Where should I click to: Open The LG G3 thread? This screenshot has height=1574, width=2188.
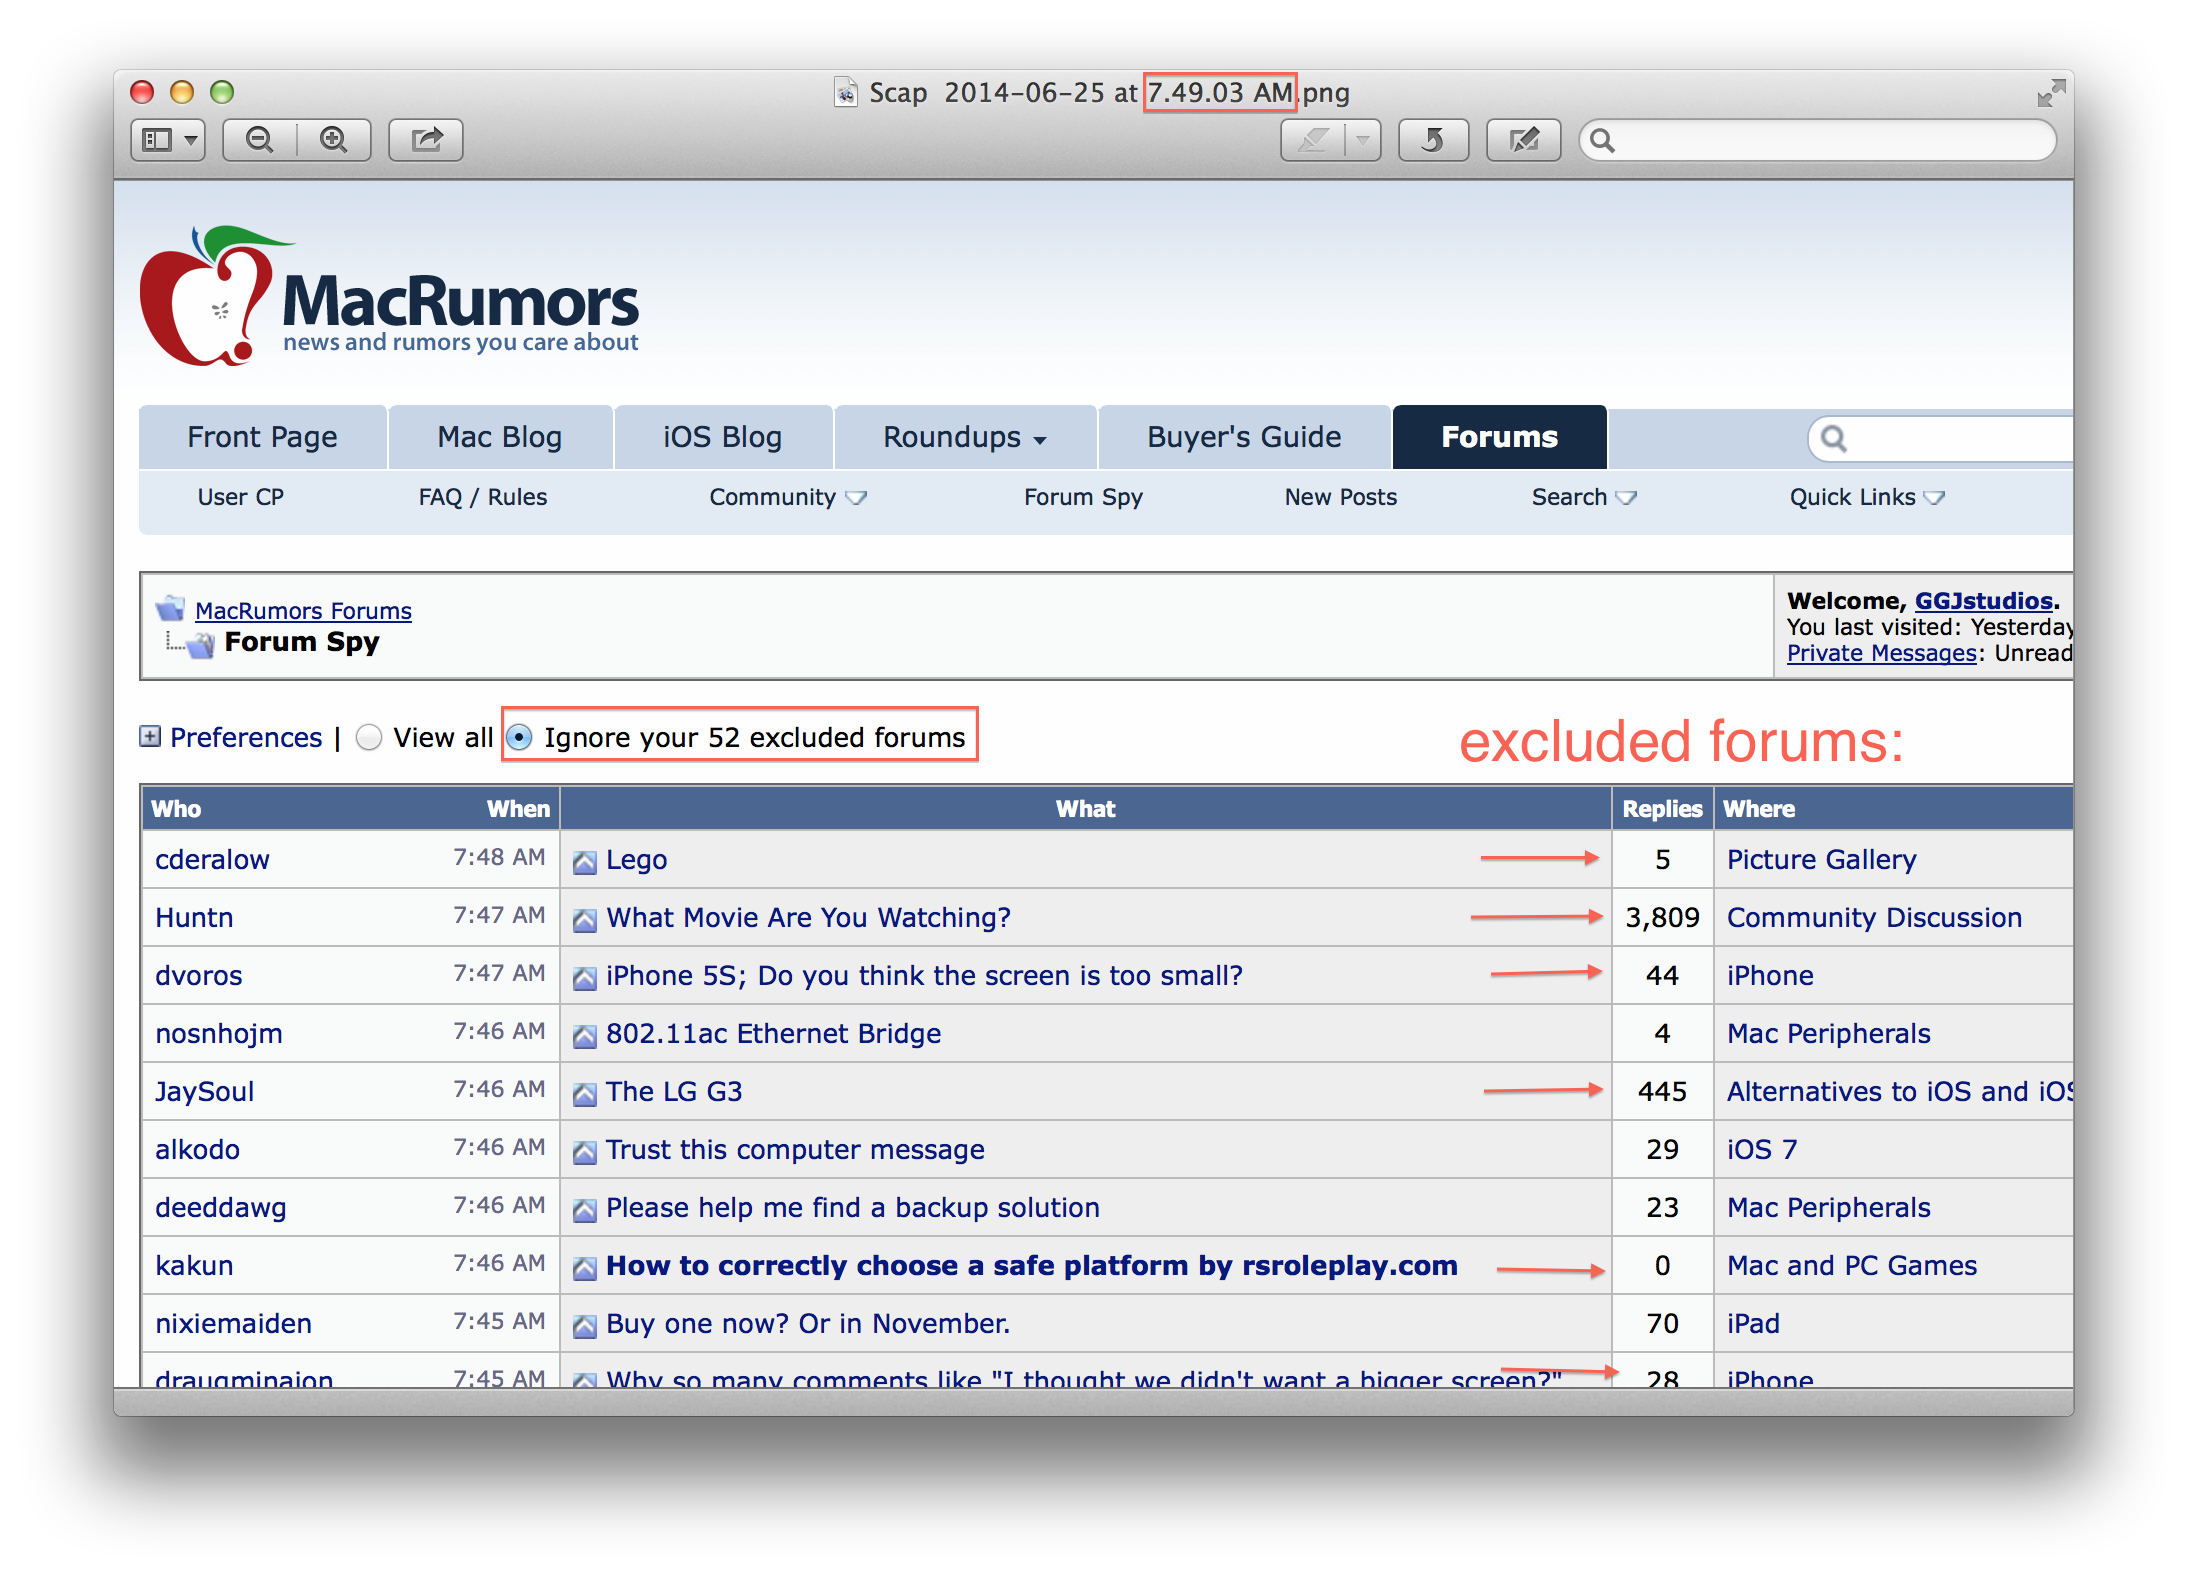pos(674,1092)
